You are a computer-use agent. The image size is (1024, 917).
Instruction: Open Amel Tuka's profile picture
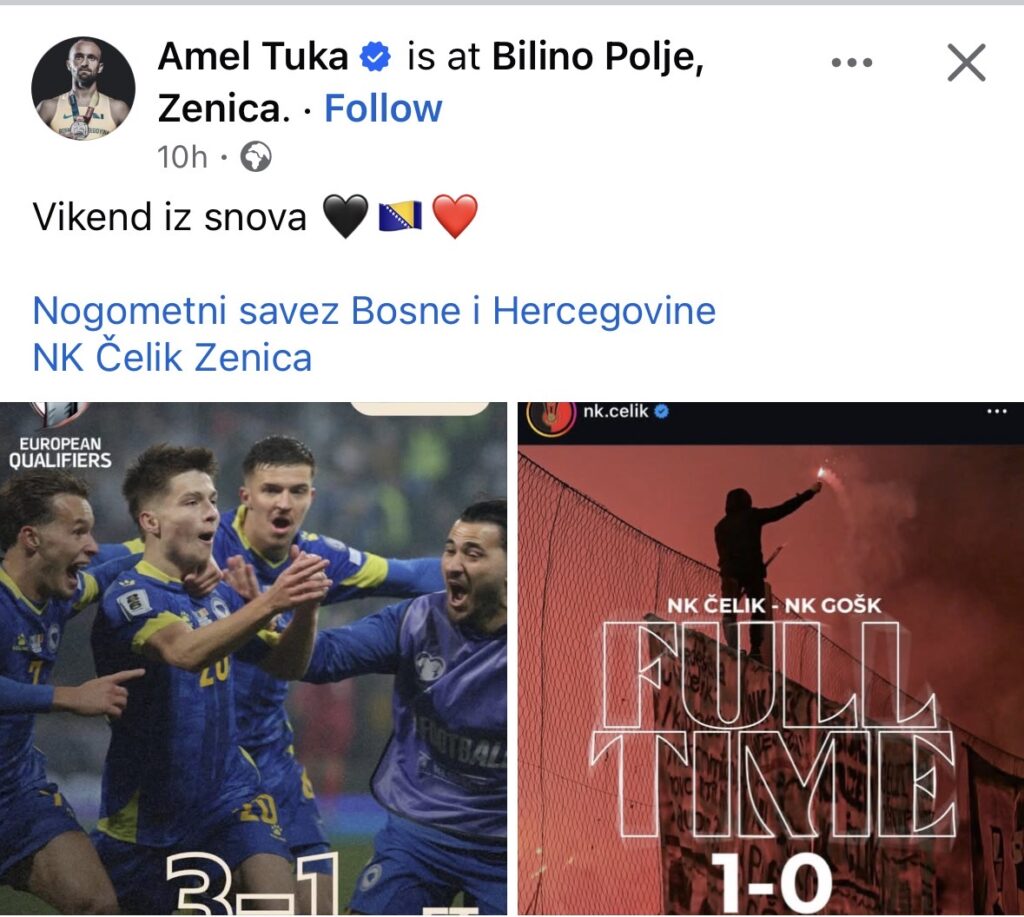pyautogui.click(x=83, y=88)
